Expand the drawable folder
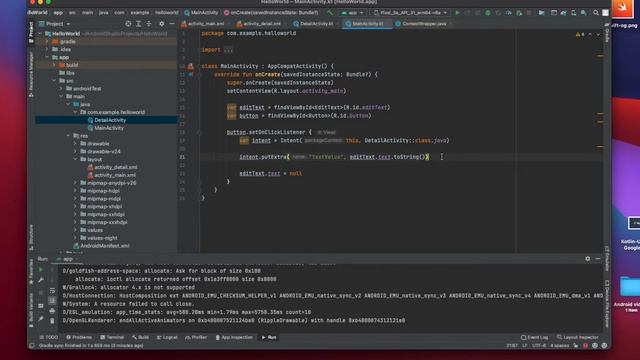Screen dimensions: 640x360 75,144
